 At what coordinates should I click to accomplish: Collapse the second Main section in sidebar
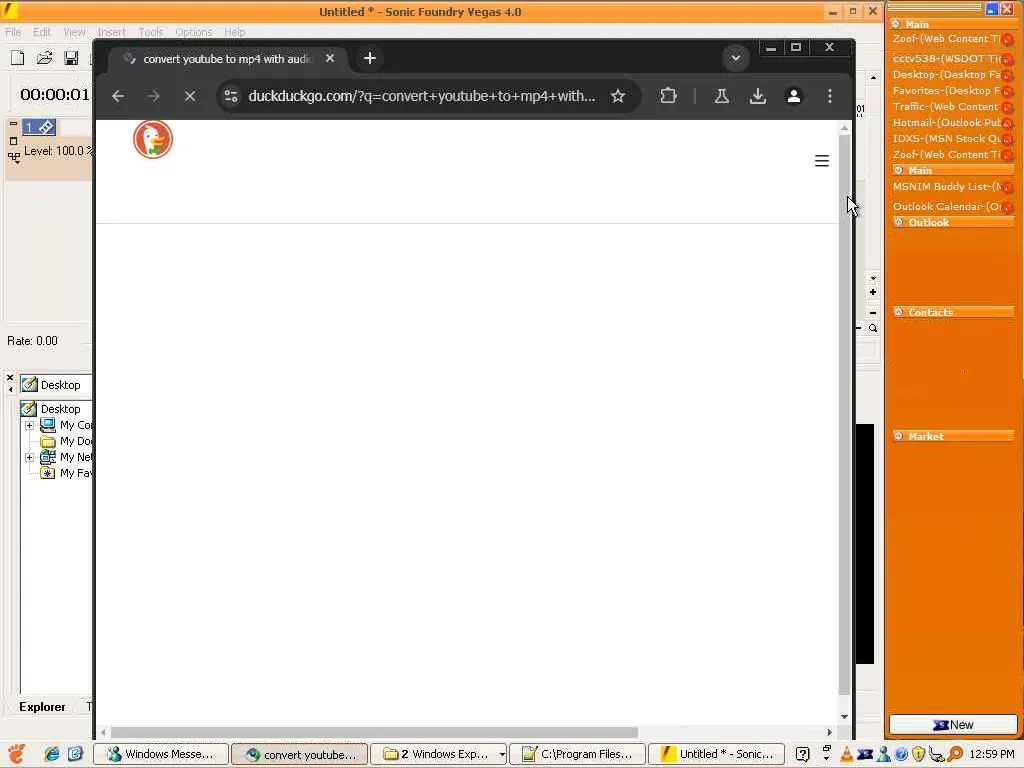point(899,170)
